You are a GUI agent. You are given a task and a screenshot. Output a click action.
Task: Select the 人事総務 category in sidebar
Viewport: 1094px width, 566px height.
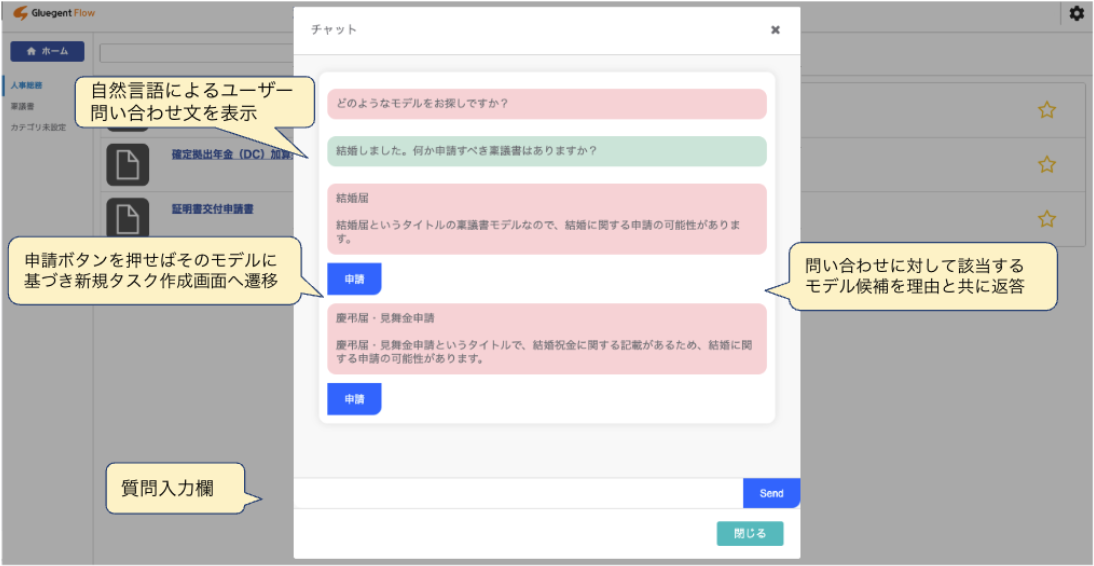coord(26,86)
